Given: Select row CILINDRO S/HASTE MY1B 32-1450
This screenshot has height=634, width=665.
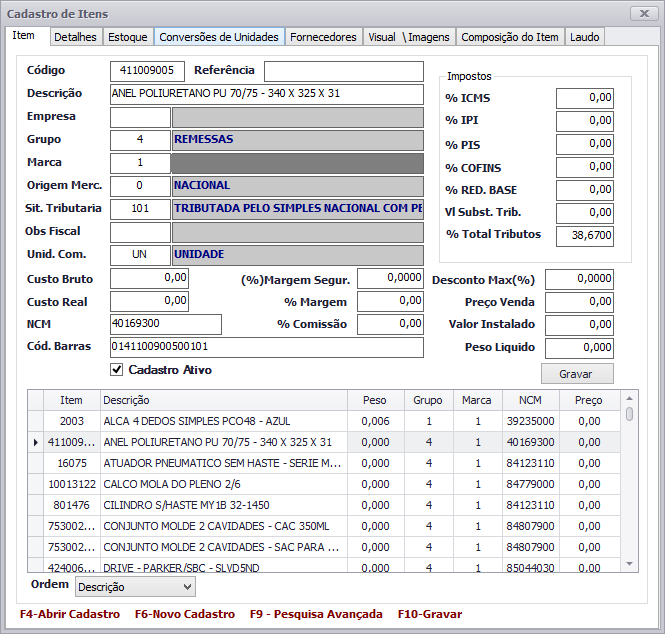Looking at the screenshot, I should tap(324, 505).
